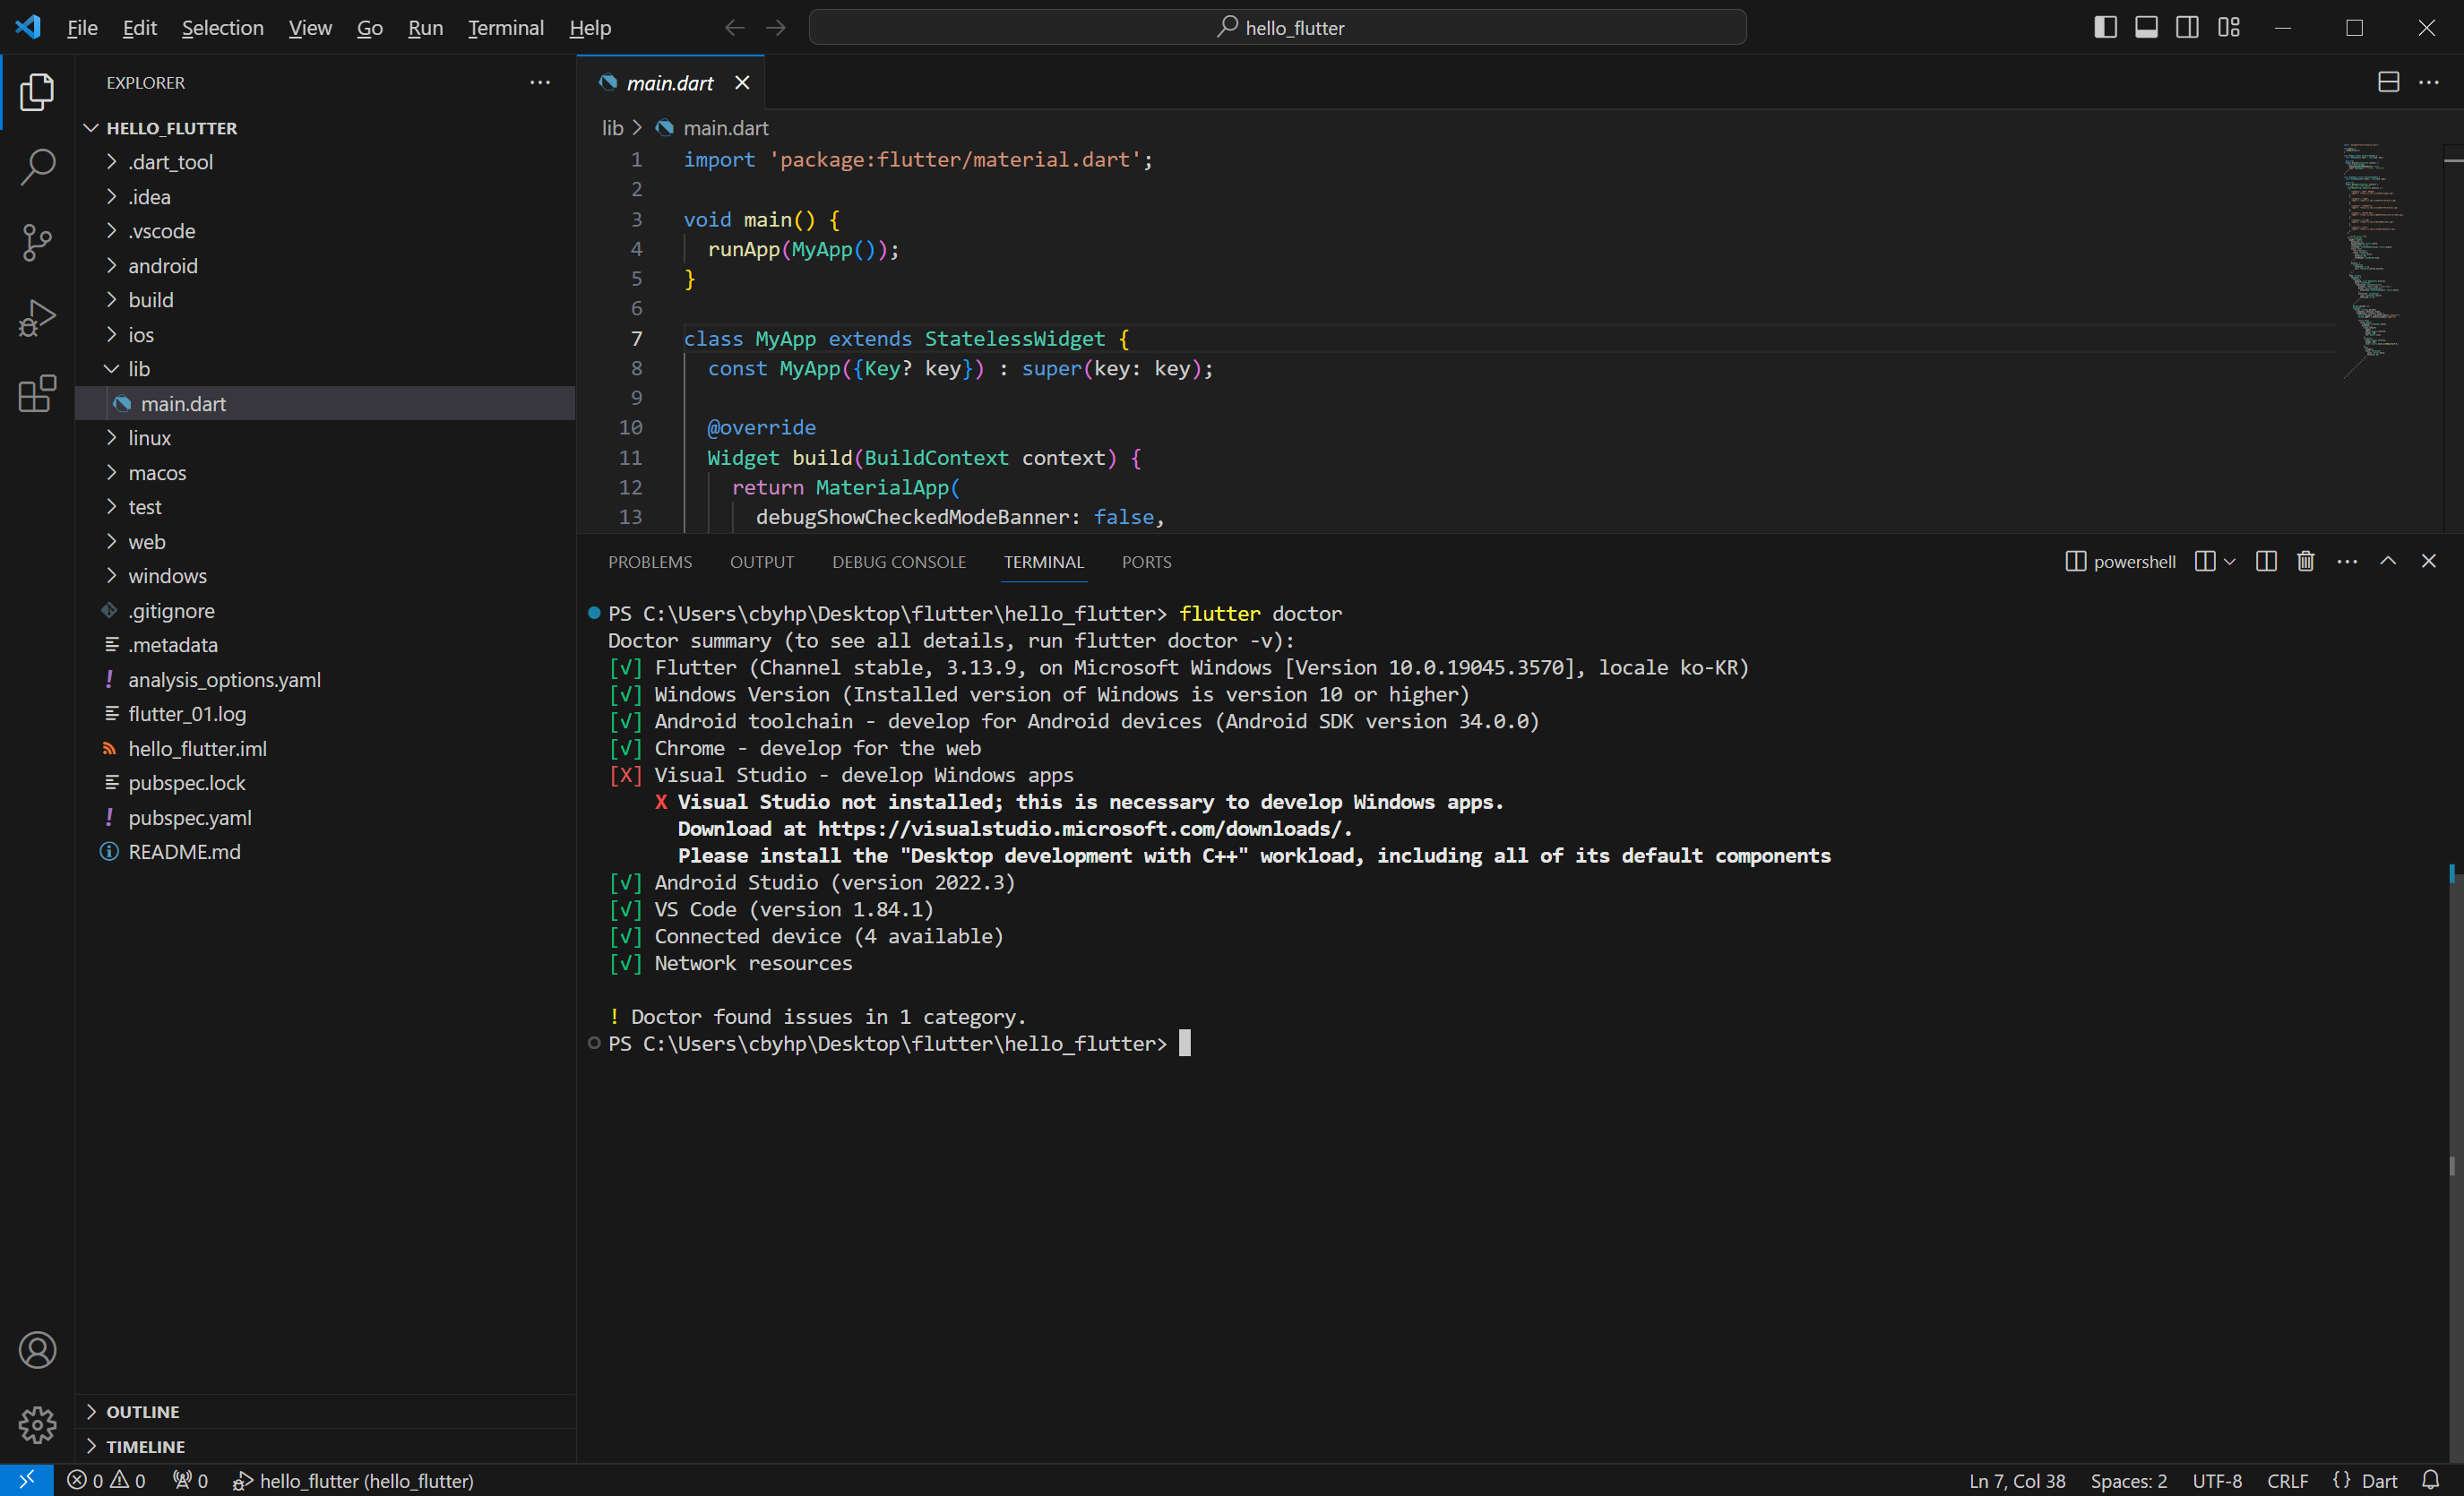Open the Explorer view in activity bar
This screenshot has width=2464, height=1496.
pyautogui.click(x=37, y=92)
